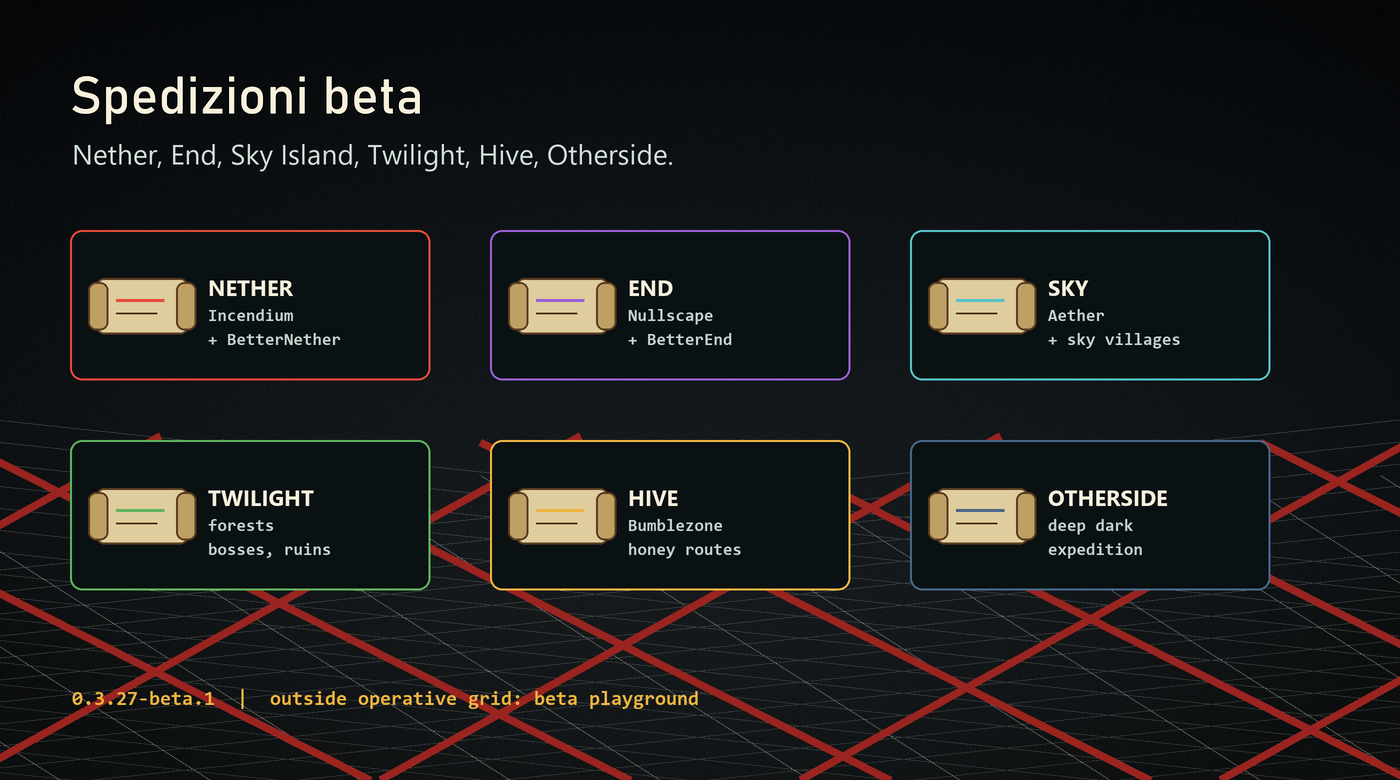This screenshot has width=1400, height=780.
Task: Click the version label 0.3.27-beta.1
Action: 143,699
